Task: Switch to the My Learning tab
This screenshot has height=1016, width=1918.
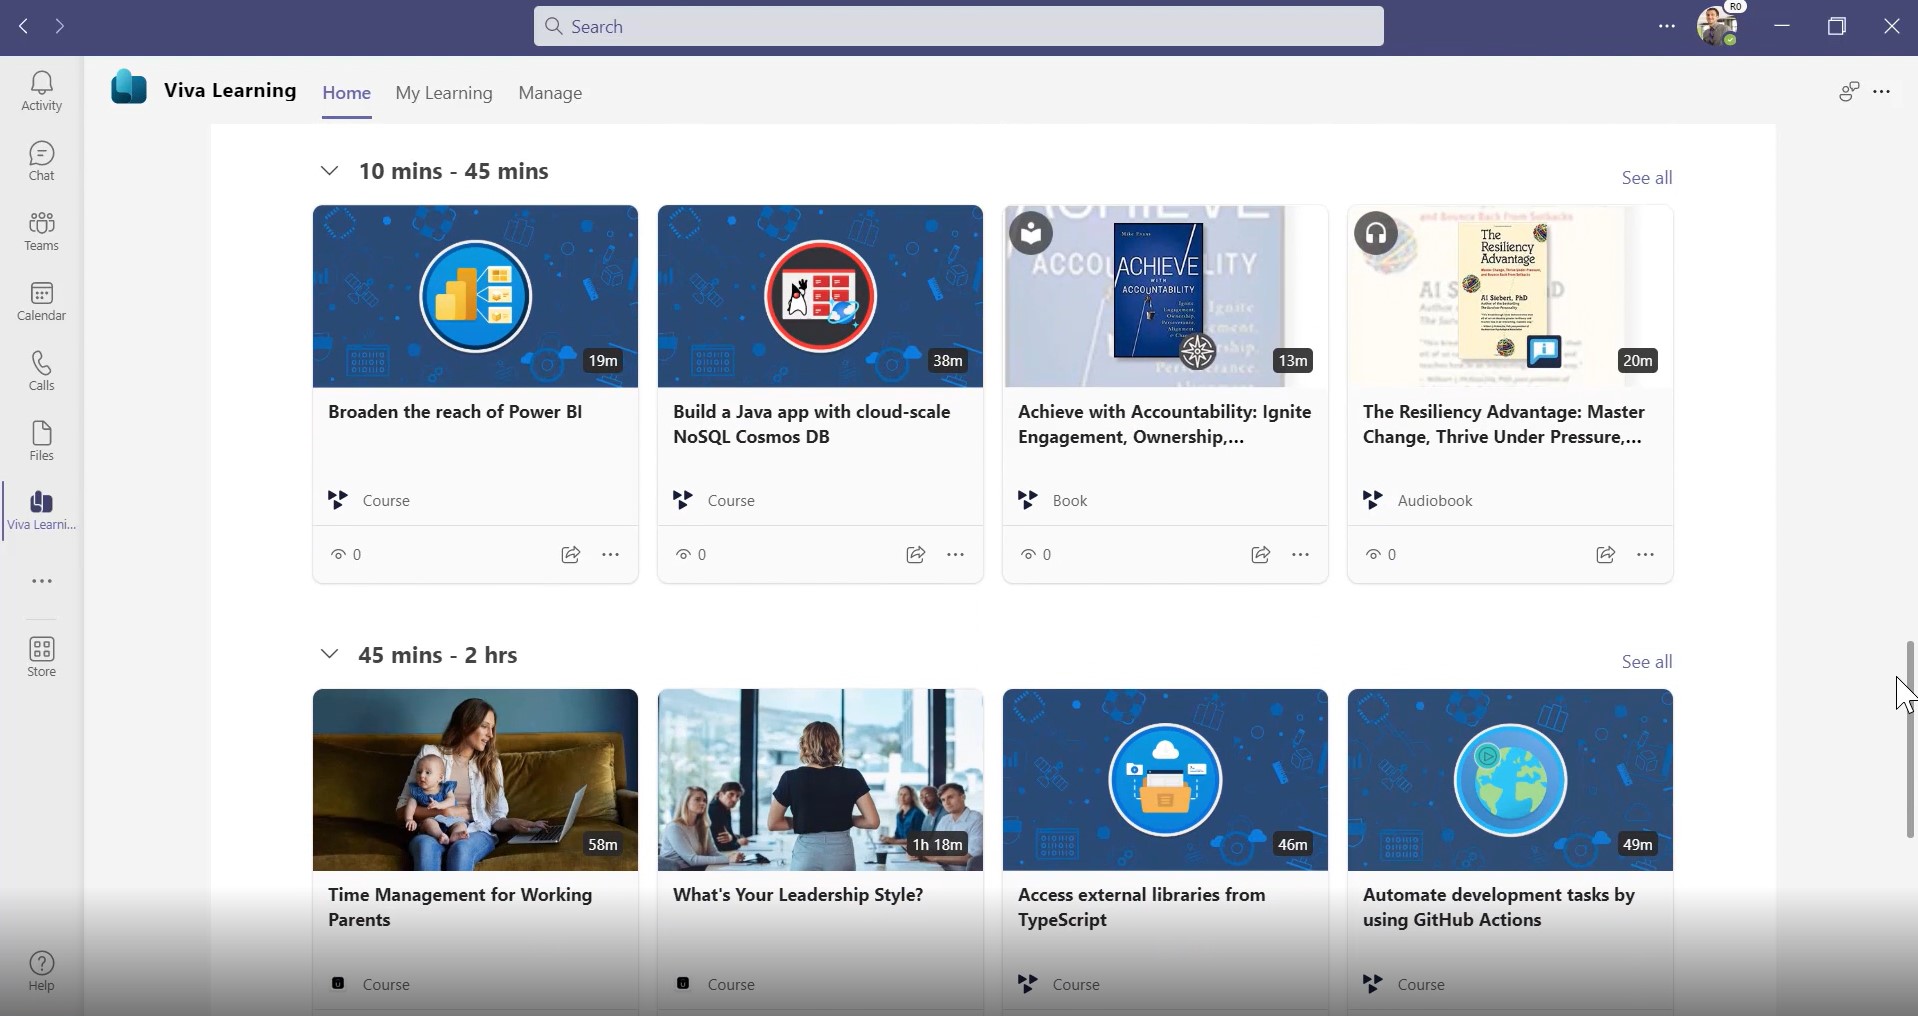Action: pyautogui.click(x=444, y=93)
